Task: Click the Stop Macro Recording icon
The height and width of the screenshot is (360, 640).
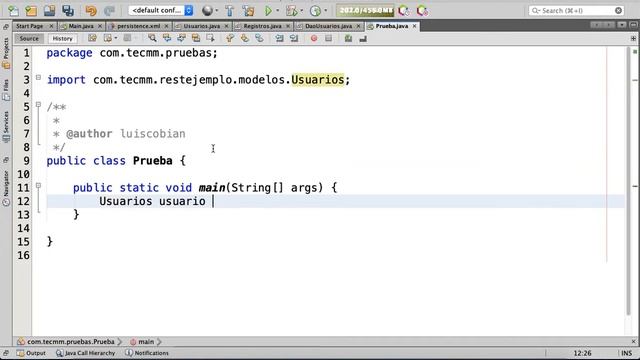Action: [329, 38]
